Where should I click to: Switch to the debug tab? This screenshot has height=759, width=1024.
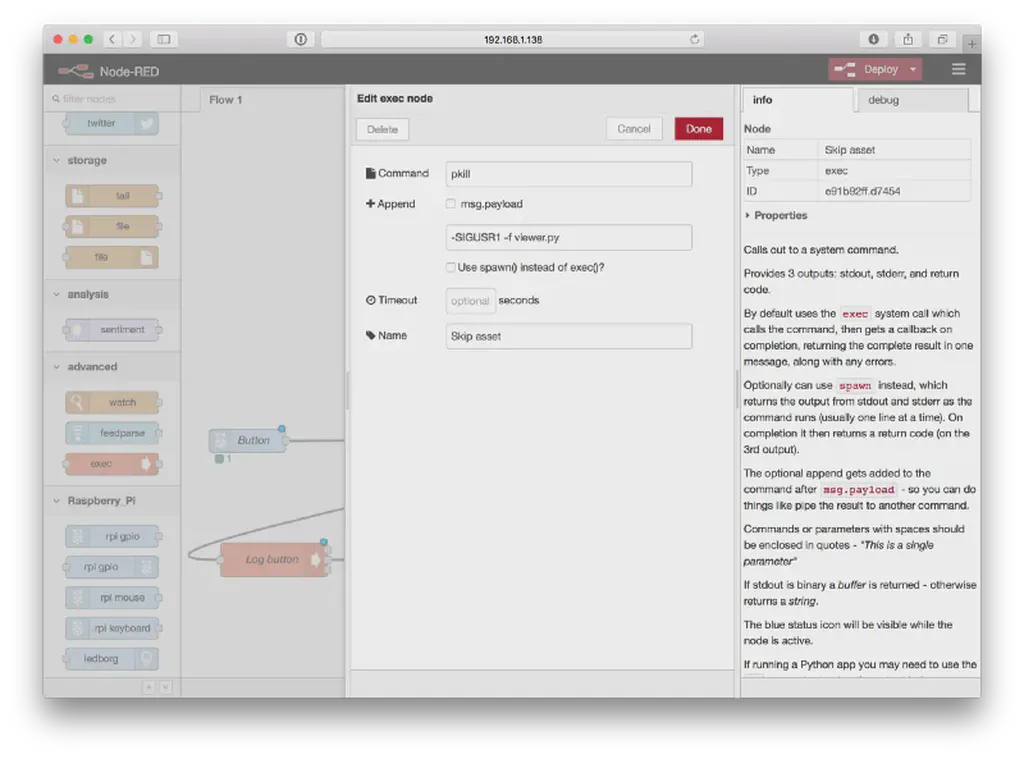(883, 100)
